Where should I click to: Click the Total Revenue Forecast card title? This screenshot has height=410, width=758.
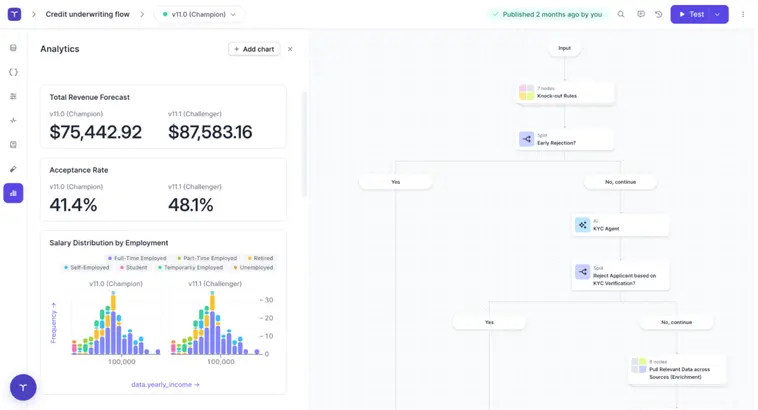[x=89, y=97]
